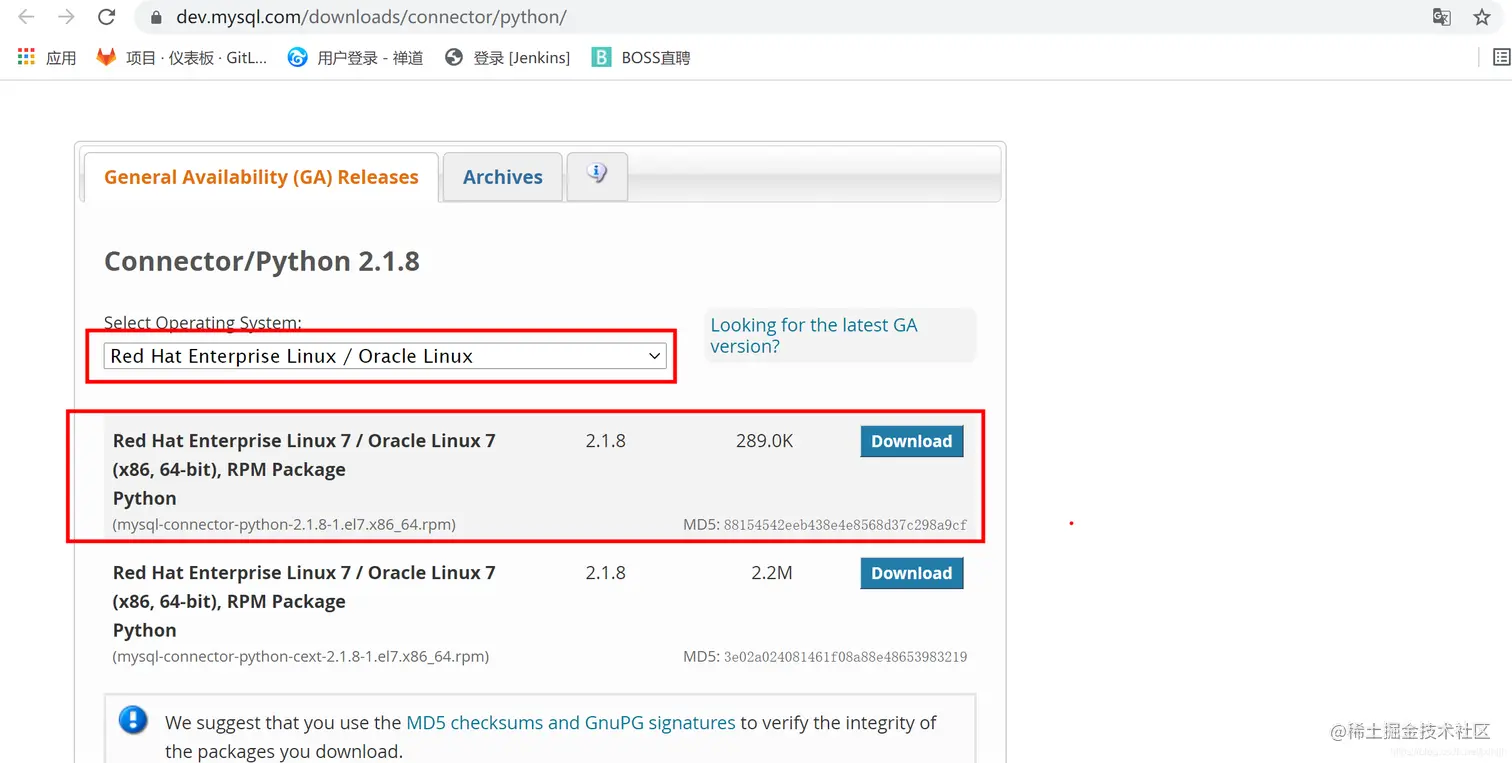This screenshot has height=763, width=1512.
Task: Download the 2.2M mysql-connector-python-cext RPM package
Action: pos(911,573)
